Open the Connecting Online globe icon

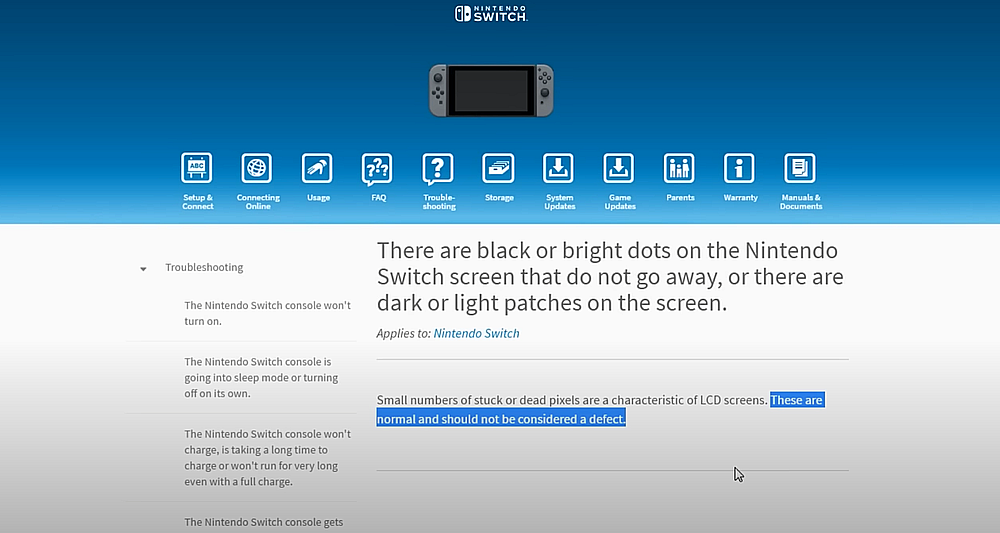pyautogui.click(x=256, y=168)
